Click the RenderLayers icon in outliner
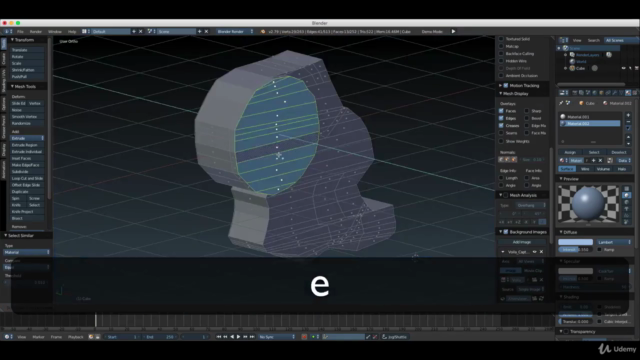This screenshot has width=640, height=360. coord(572,54)
